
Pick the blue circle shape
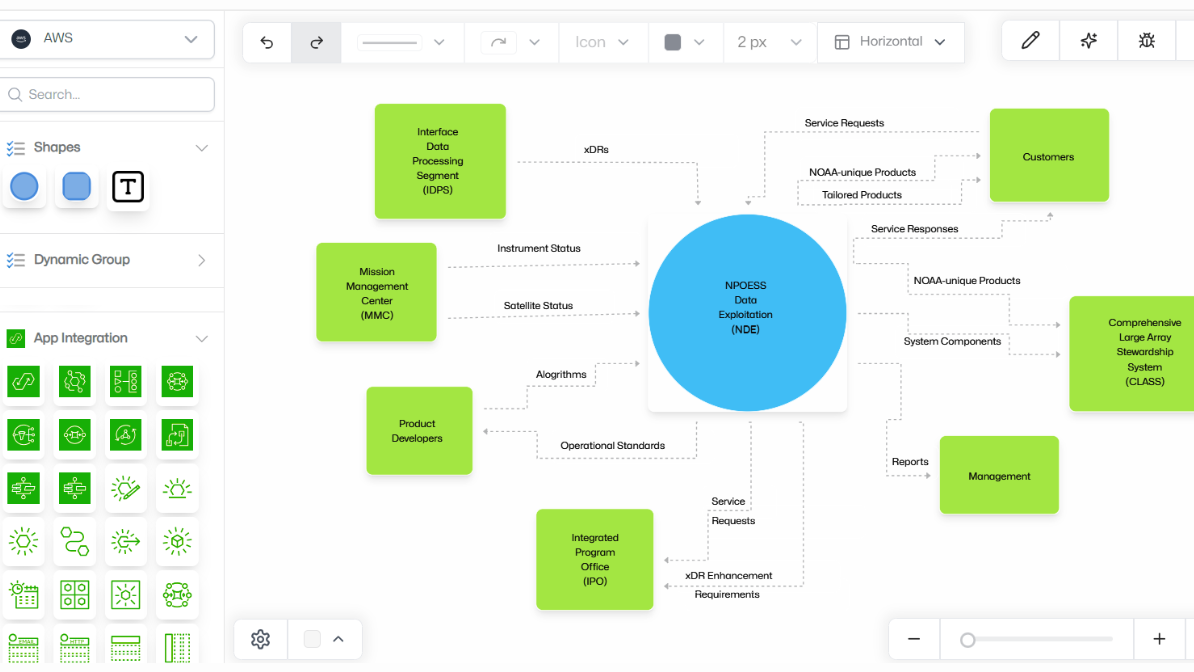24,187
